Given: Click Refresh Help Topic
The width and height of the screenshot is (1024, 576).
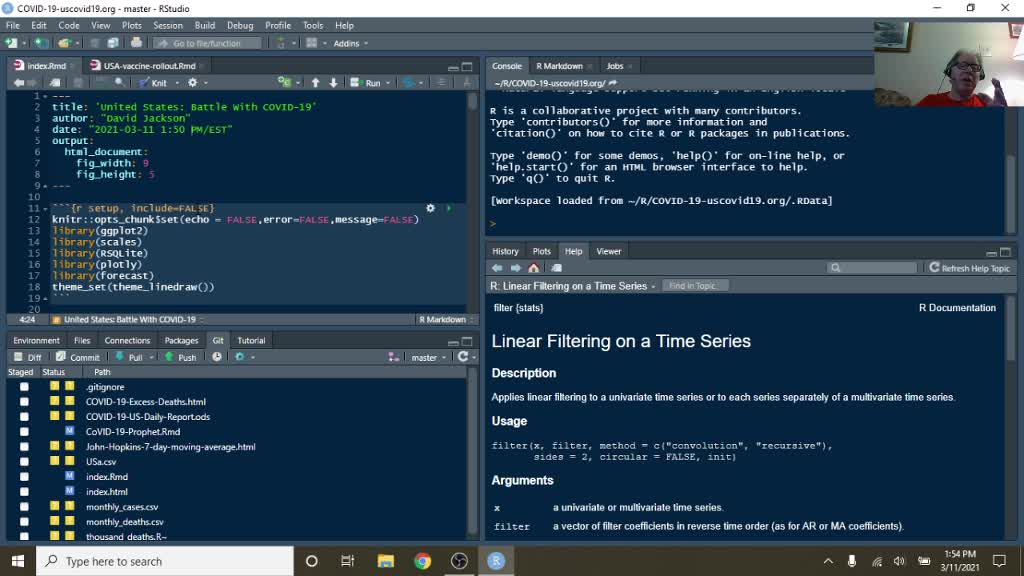Looking at the screenshot, I should tap(970, 268).
